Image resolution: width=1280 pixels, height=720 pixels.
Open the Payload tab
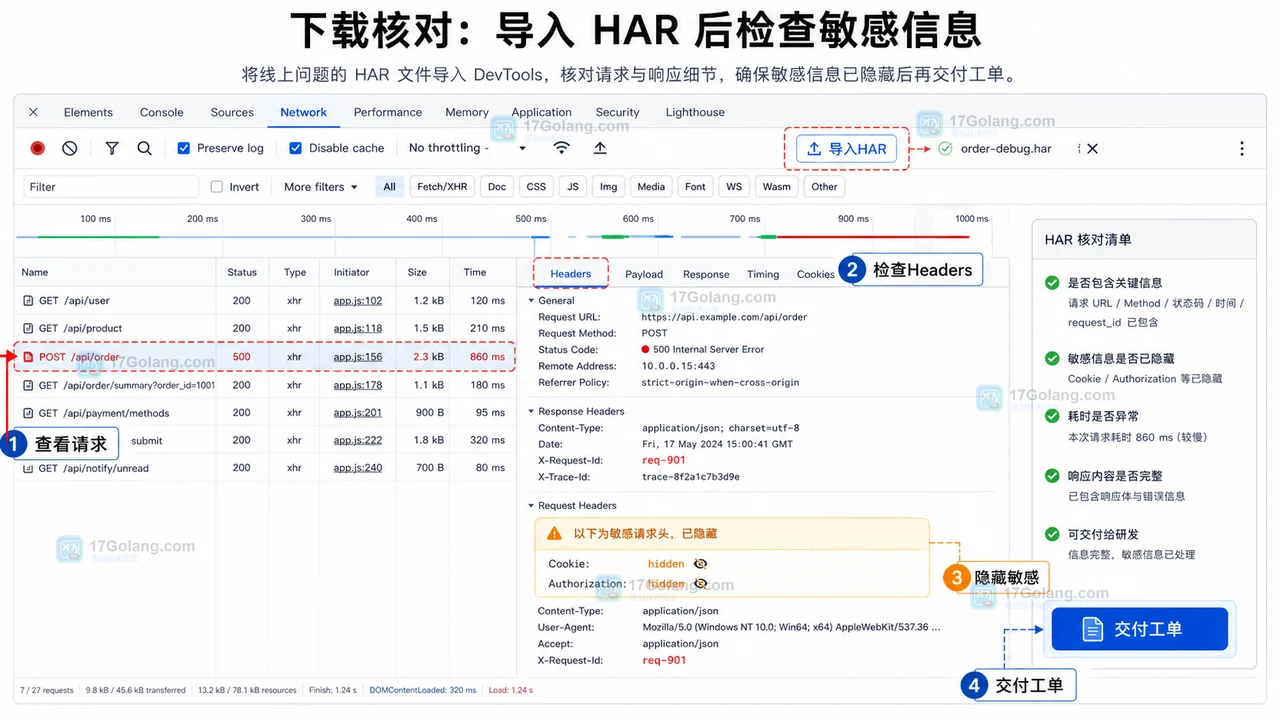click(x=644, y=274)
